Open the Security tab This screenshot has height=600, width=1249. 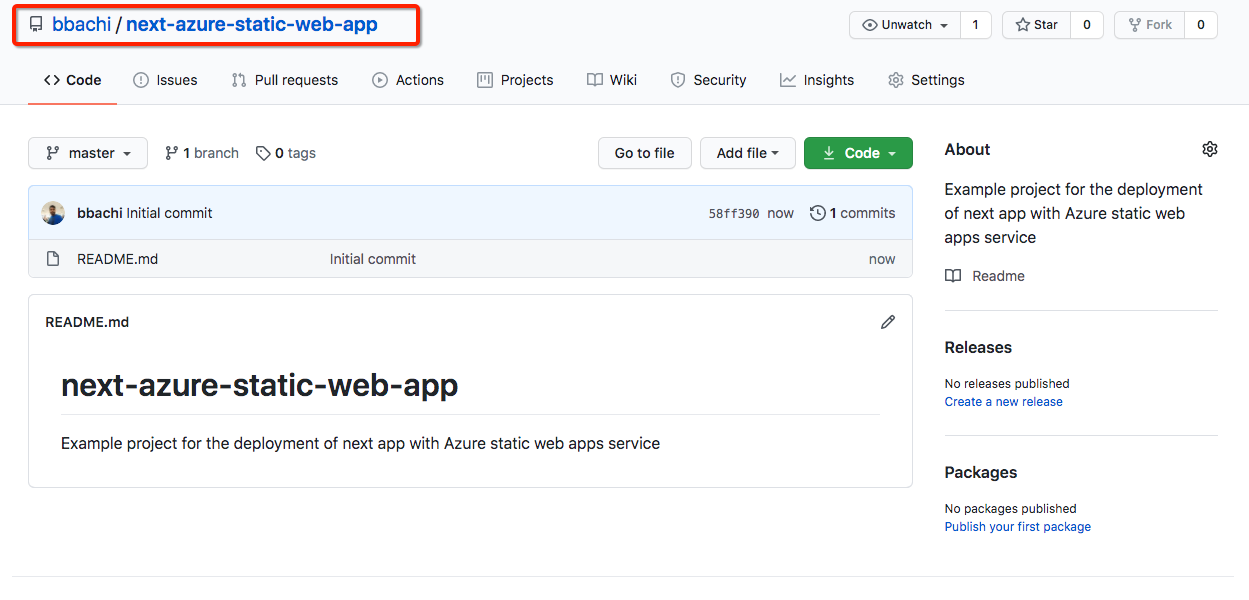tap(708, 80)
